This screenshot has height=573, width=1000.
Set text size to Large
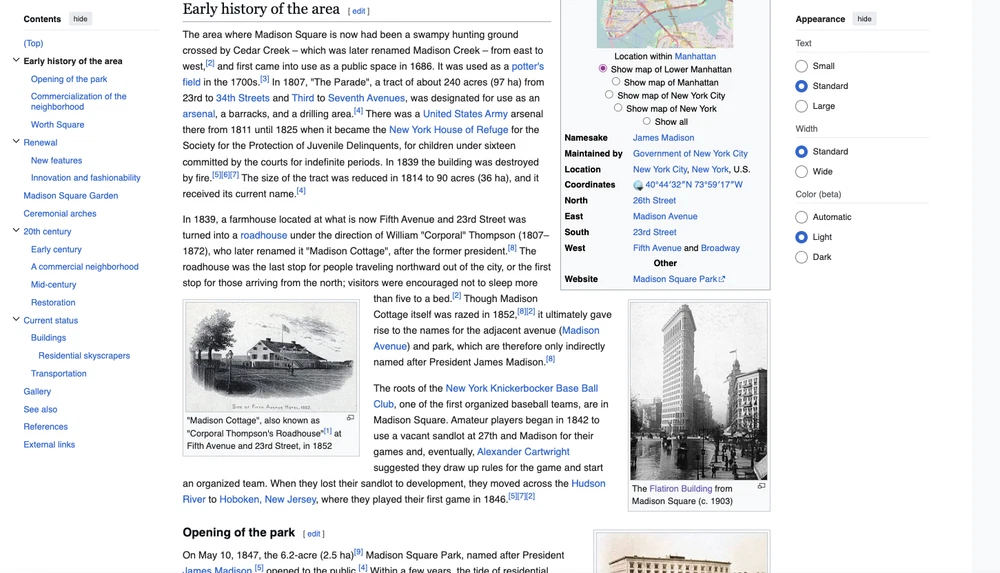pyautogui.click(x=801, y=106)
